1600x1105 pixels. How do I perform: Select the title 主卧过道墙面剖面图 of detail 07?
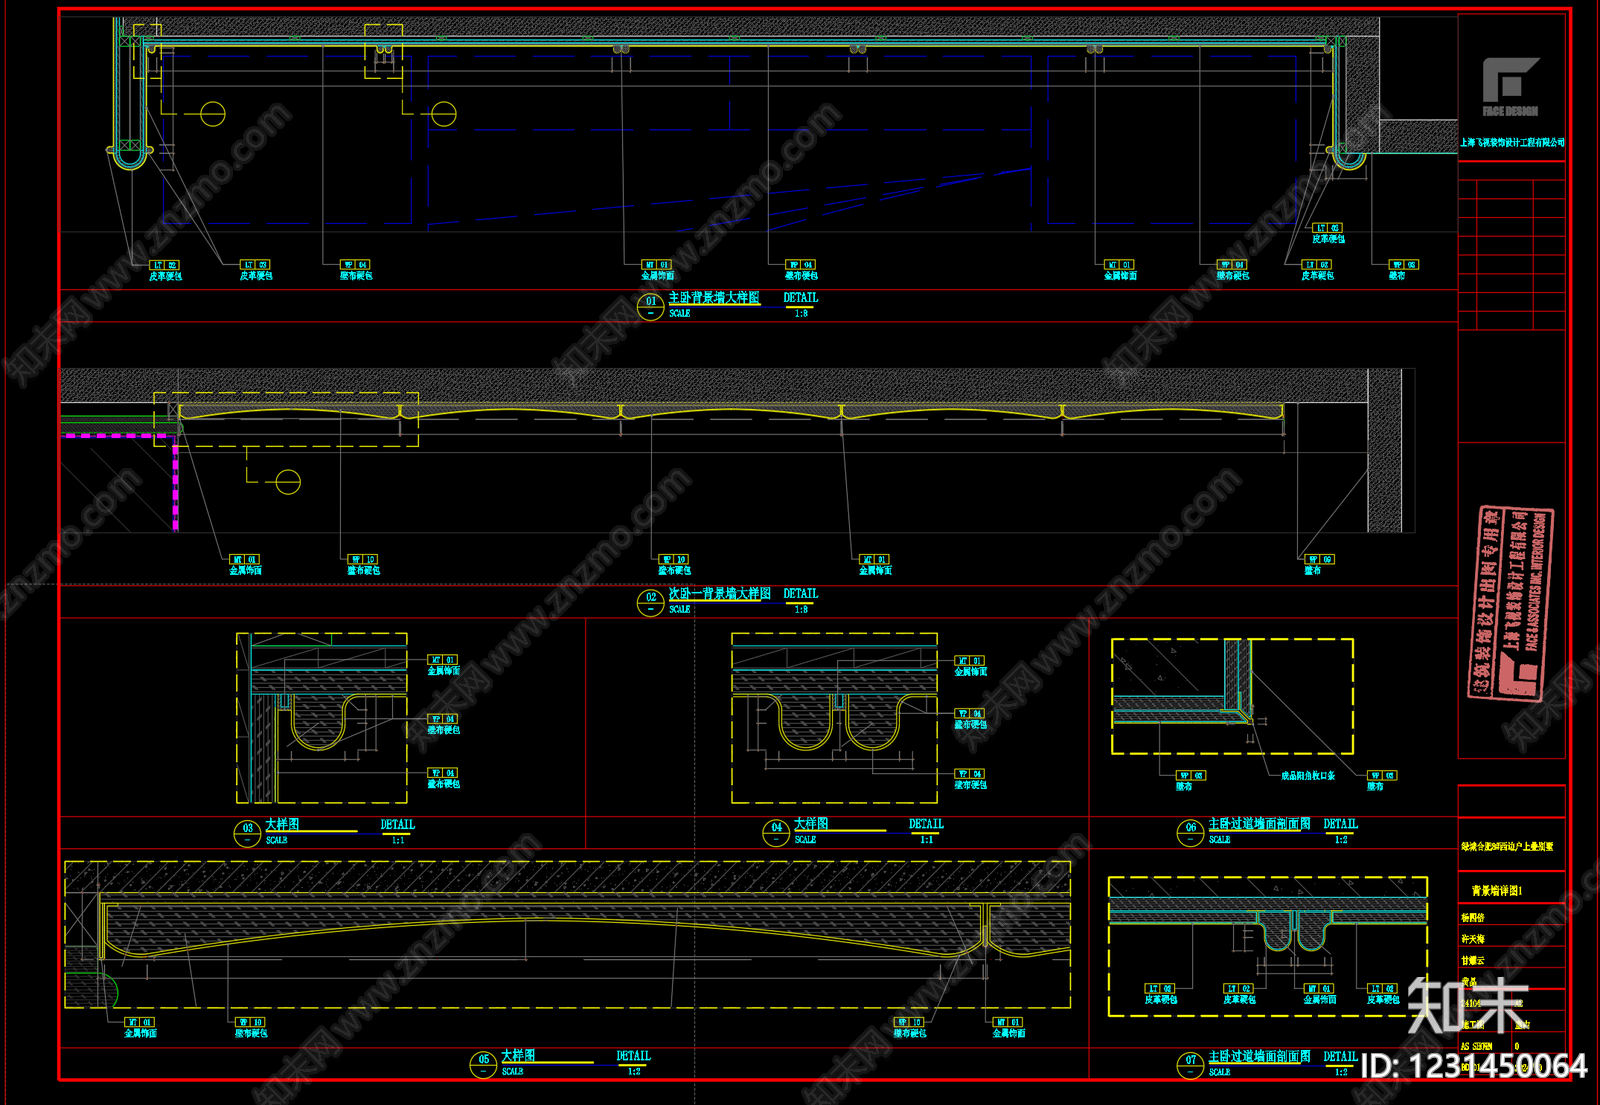(x=1259, y=1056)
